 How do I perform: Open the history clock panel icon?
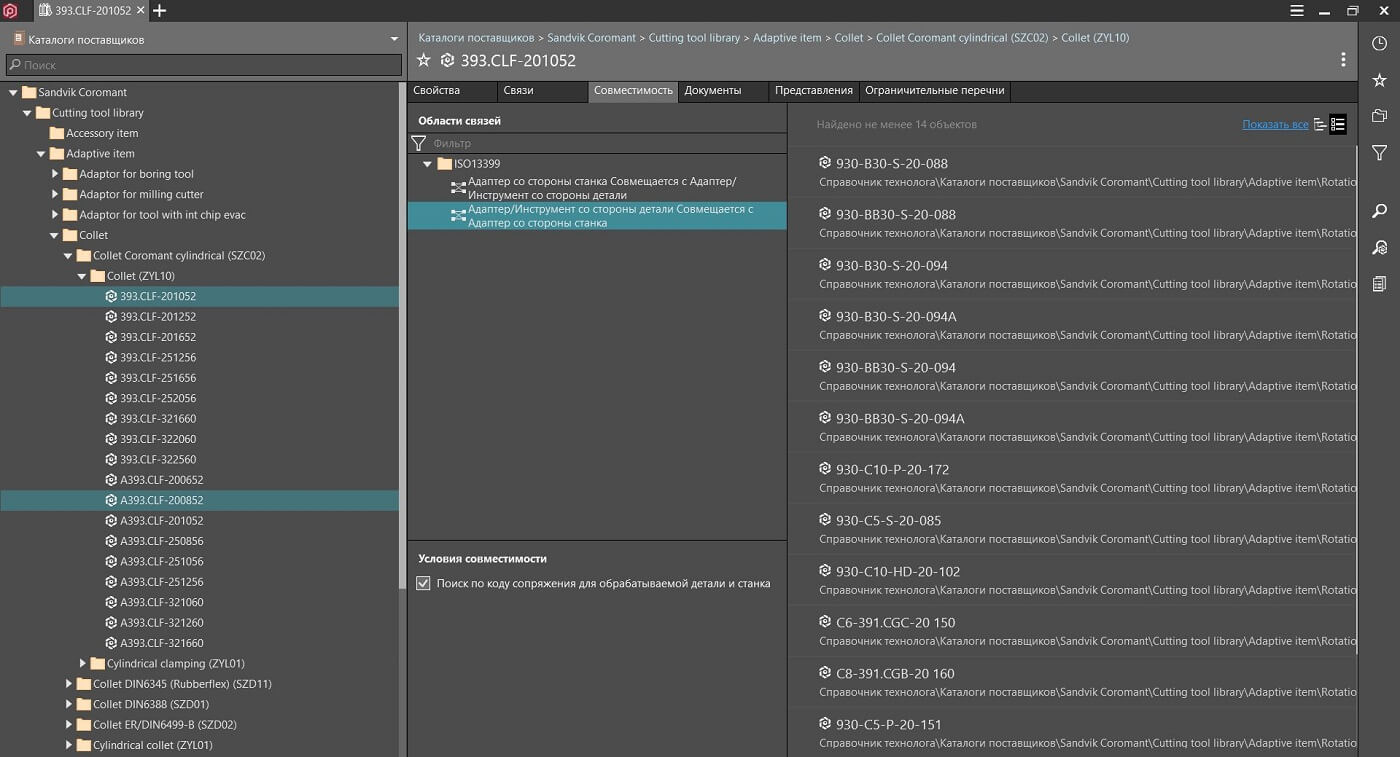(x=1379, y=44)
